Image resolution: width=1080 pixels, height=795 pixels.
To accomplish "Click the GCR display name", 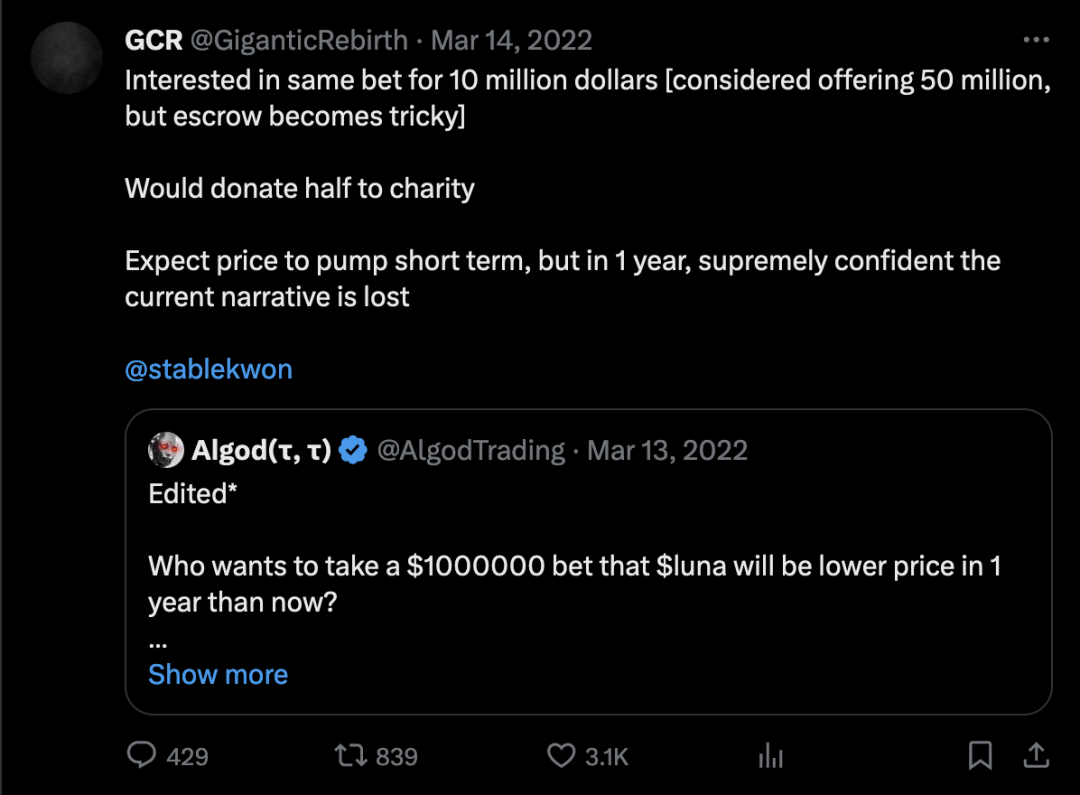I will (153, 40).
